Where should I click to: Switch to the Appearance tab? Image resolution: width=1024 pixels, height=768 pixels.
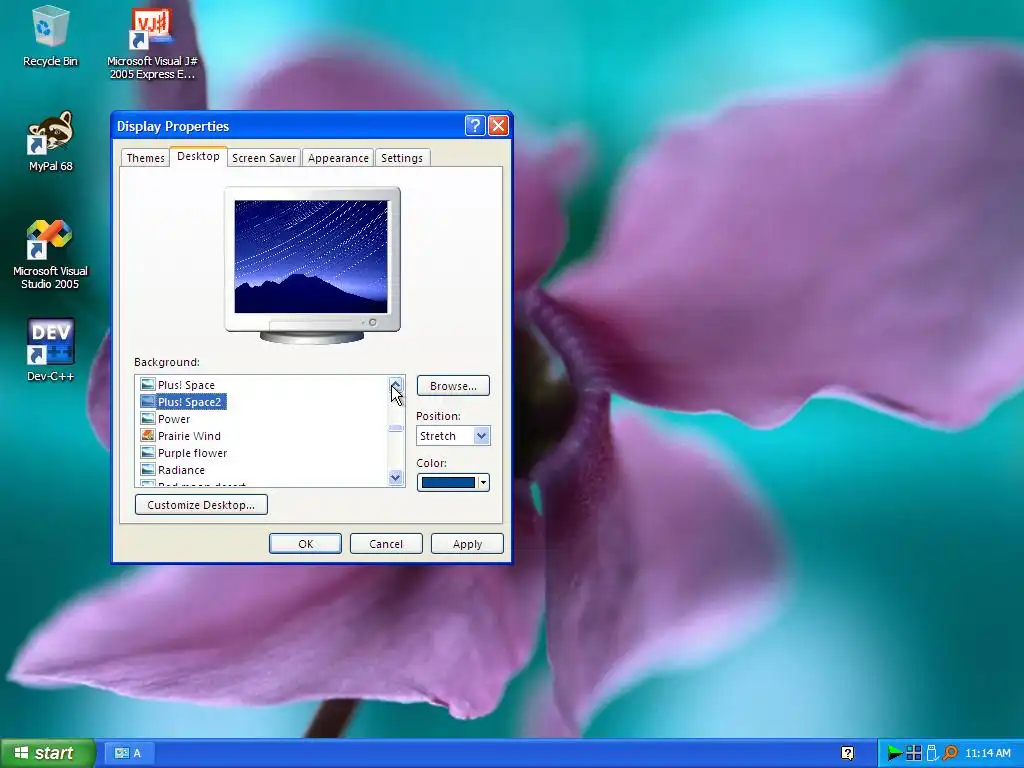click(x=338, y=158)
